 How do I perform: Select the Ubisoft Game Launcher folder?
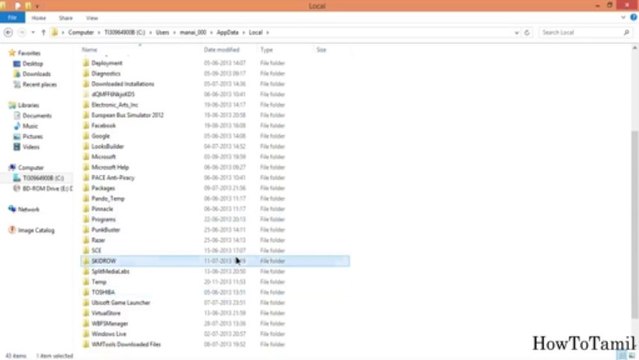click(121, 303)
